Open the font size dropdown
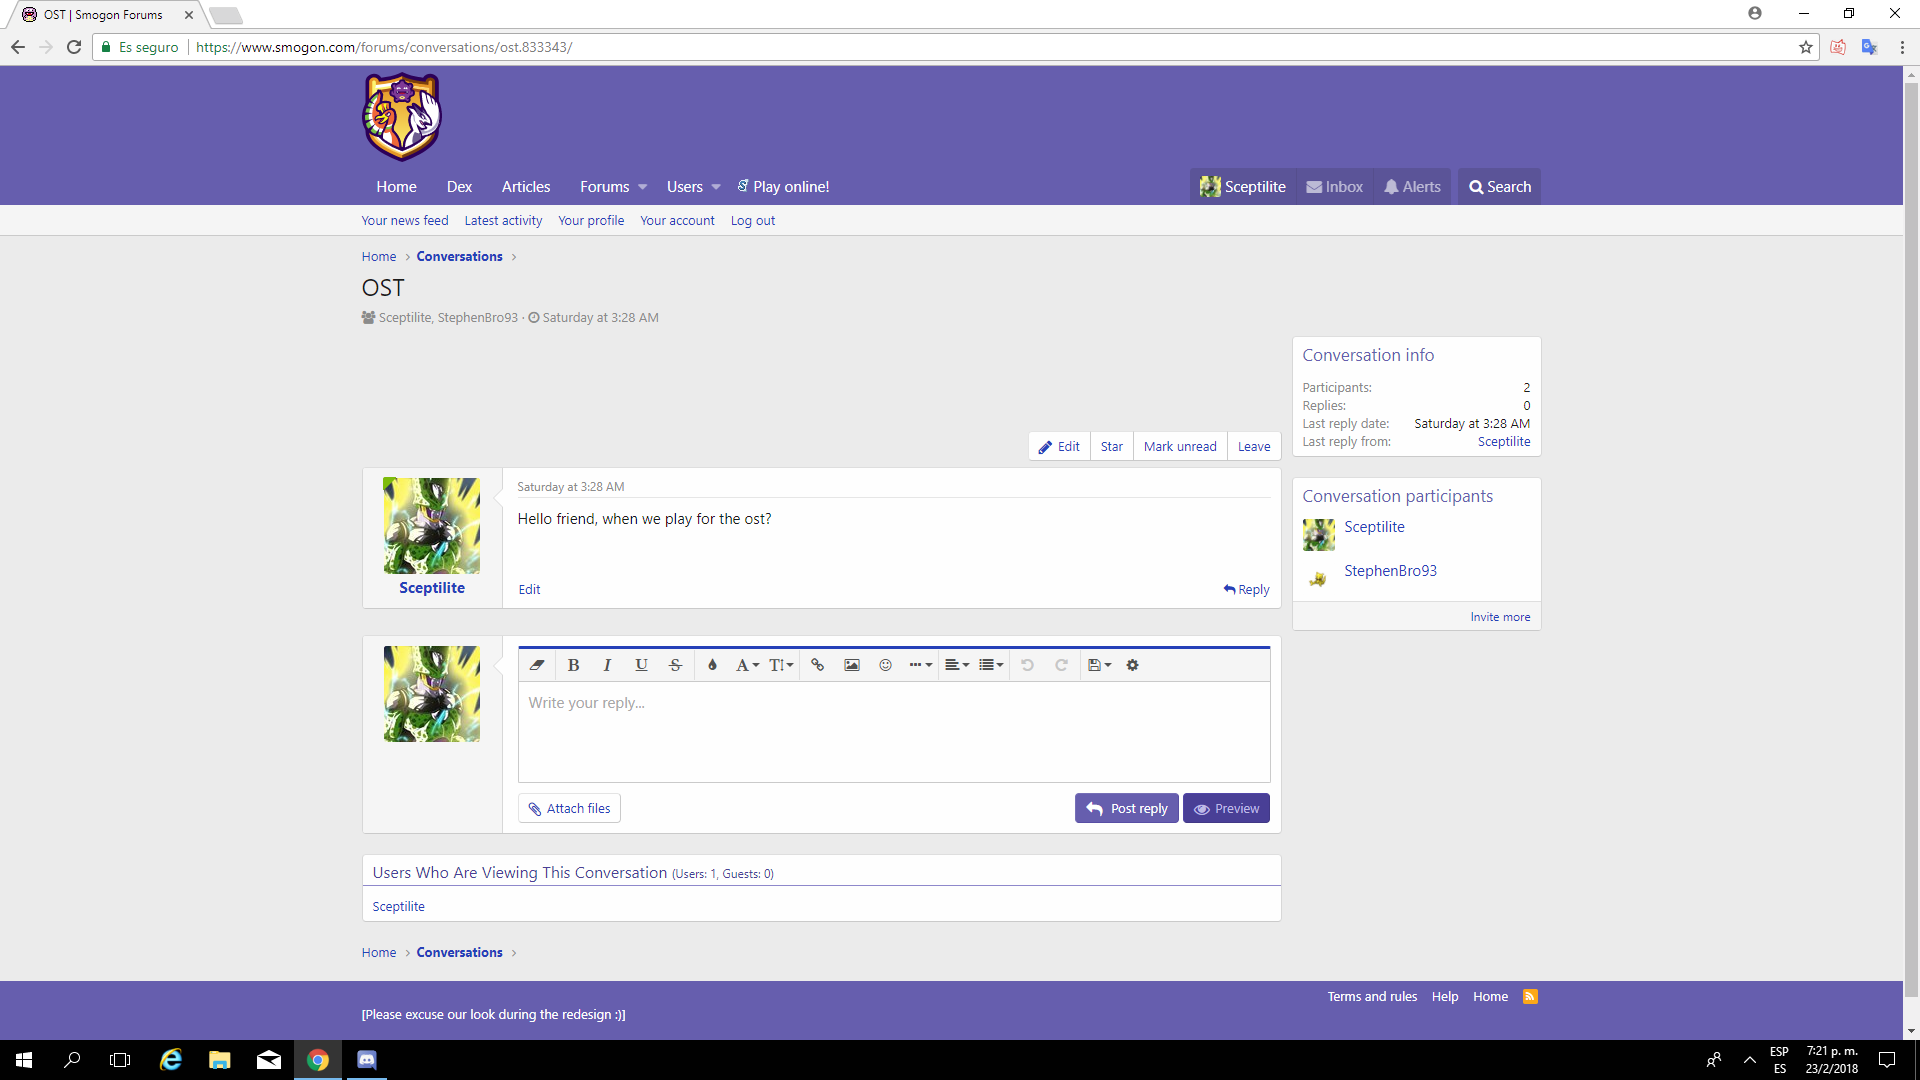Screen dimensions: 1920x1080 coord(781,665)
